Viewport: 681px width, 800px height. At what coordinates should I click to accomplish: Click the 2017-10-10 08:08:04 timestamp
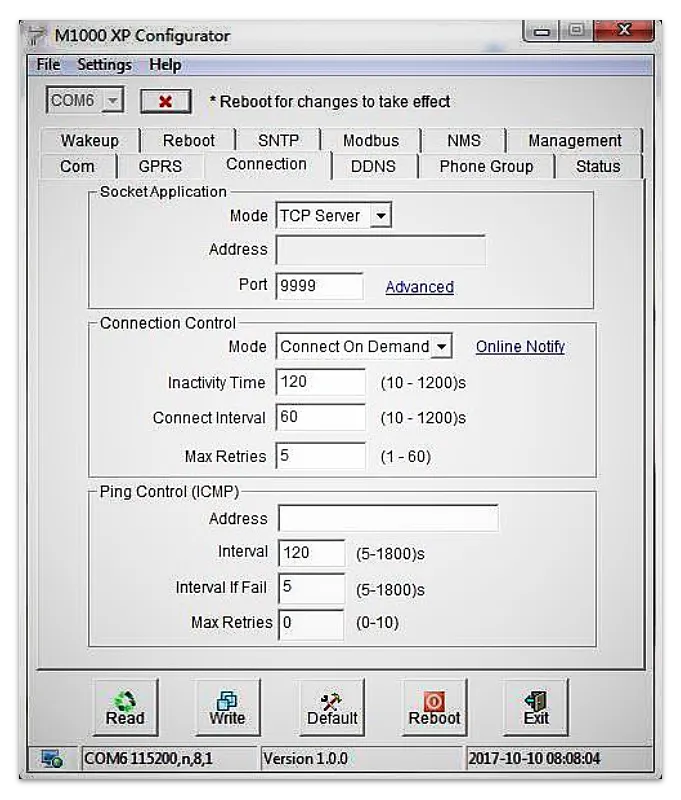tap(534, 759)
